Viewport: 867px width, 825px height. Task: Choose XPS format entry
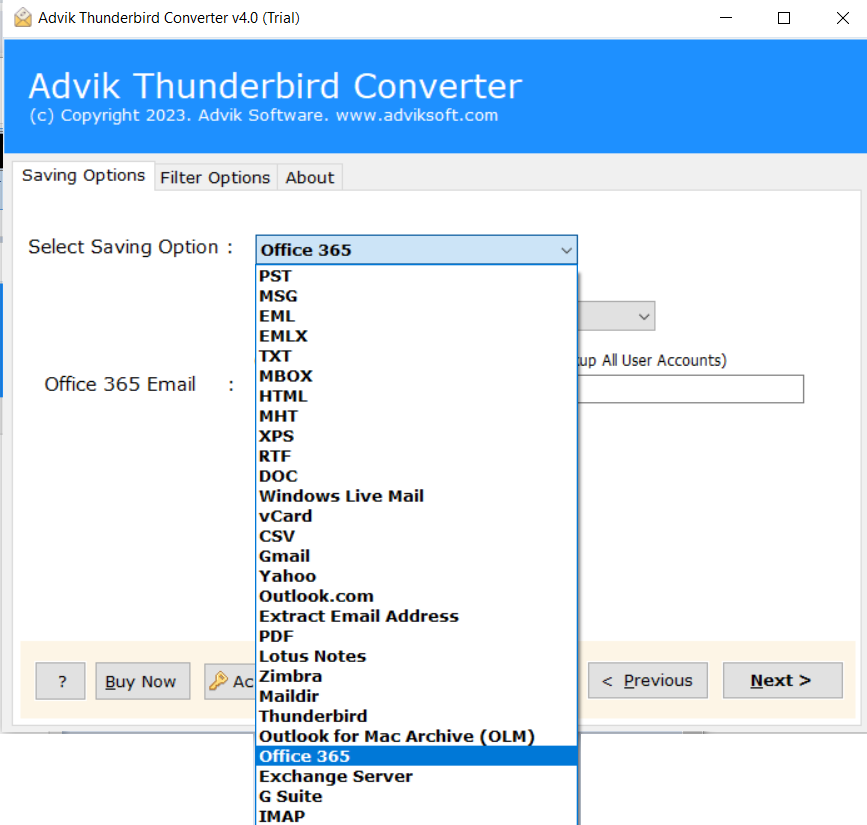[x=416, y=436]
